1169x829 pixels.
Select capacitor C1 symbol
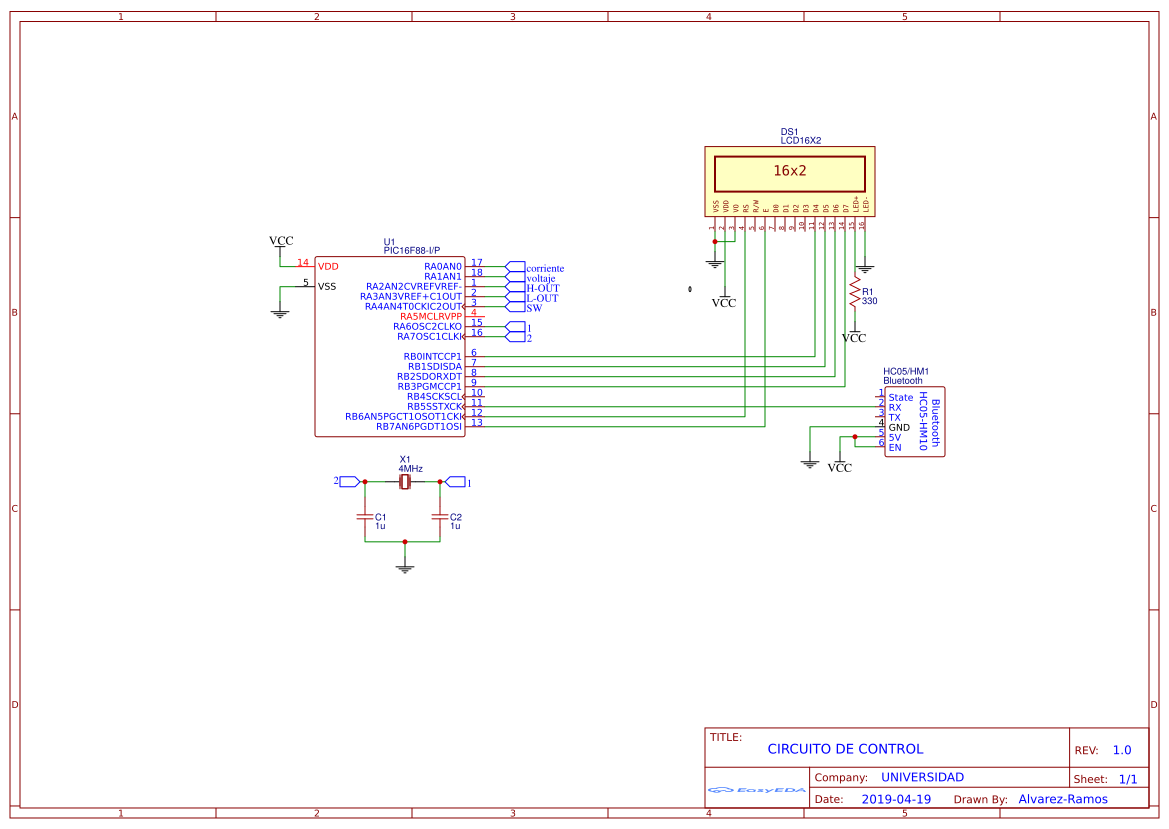[365, 516]
